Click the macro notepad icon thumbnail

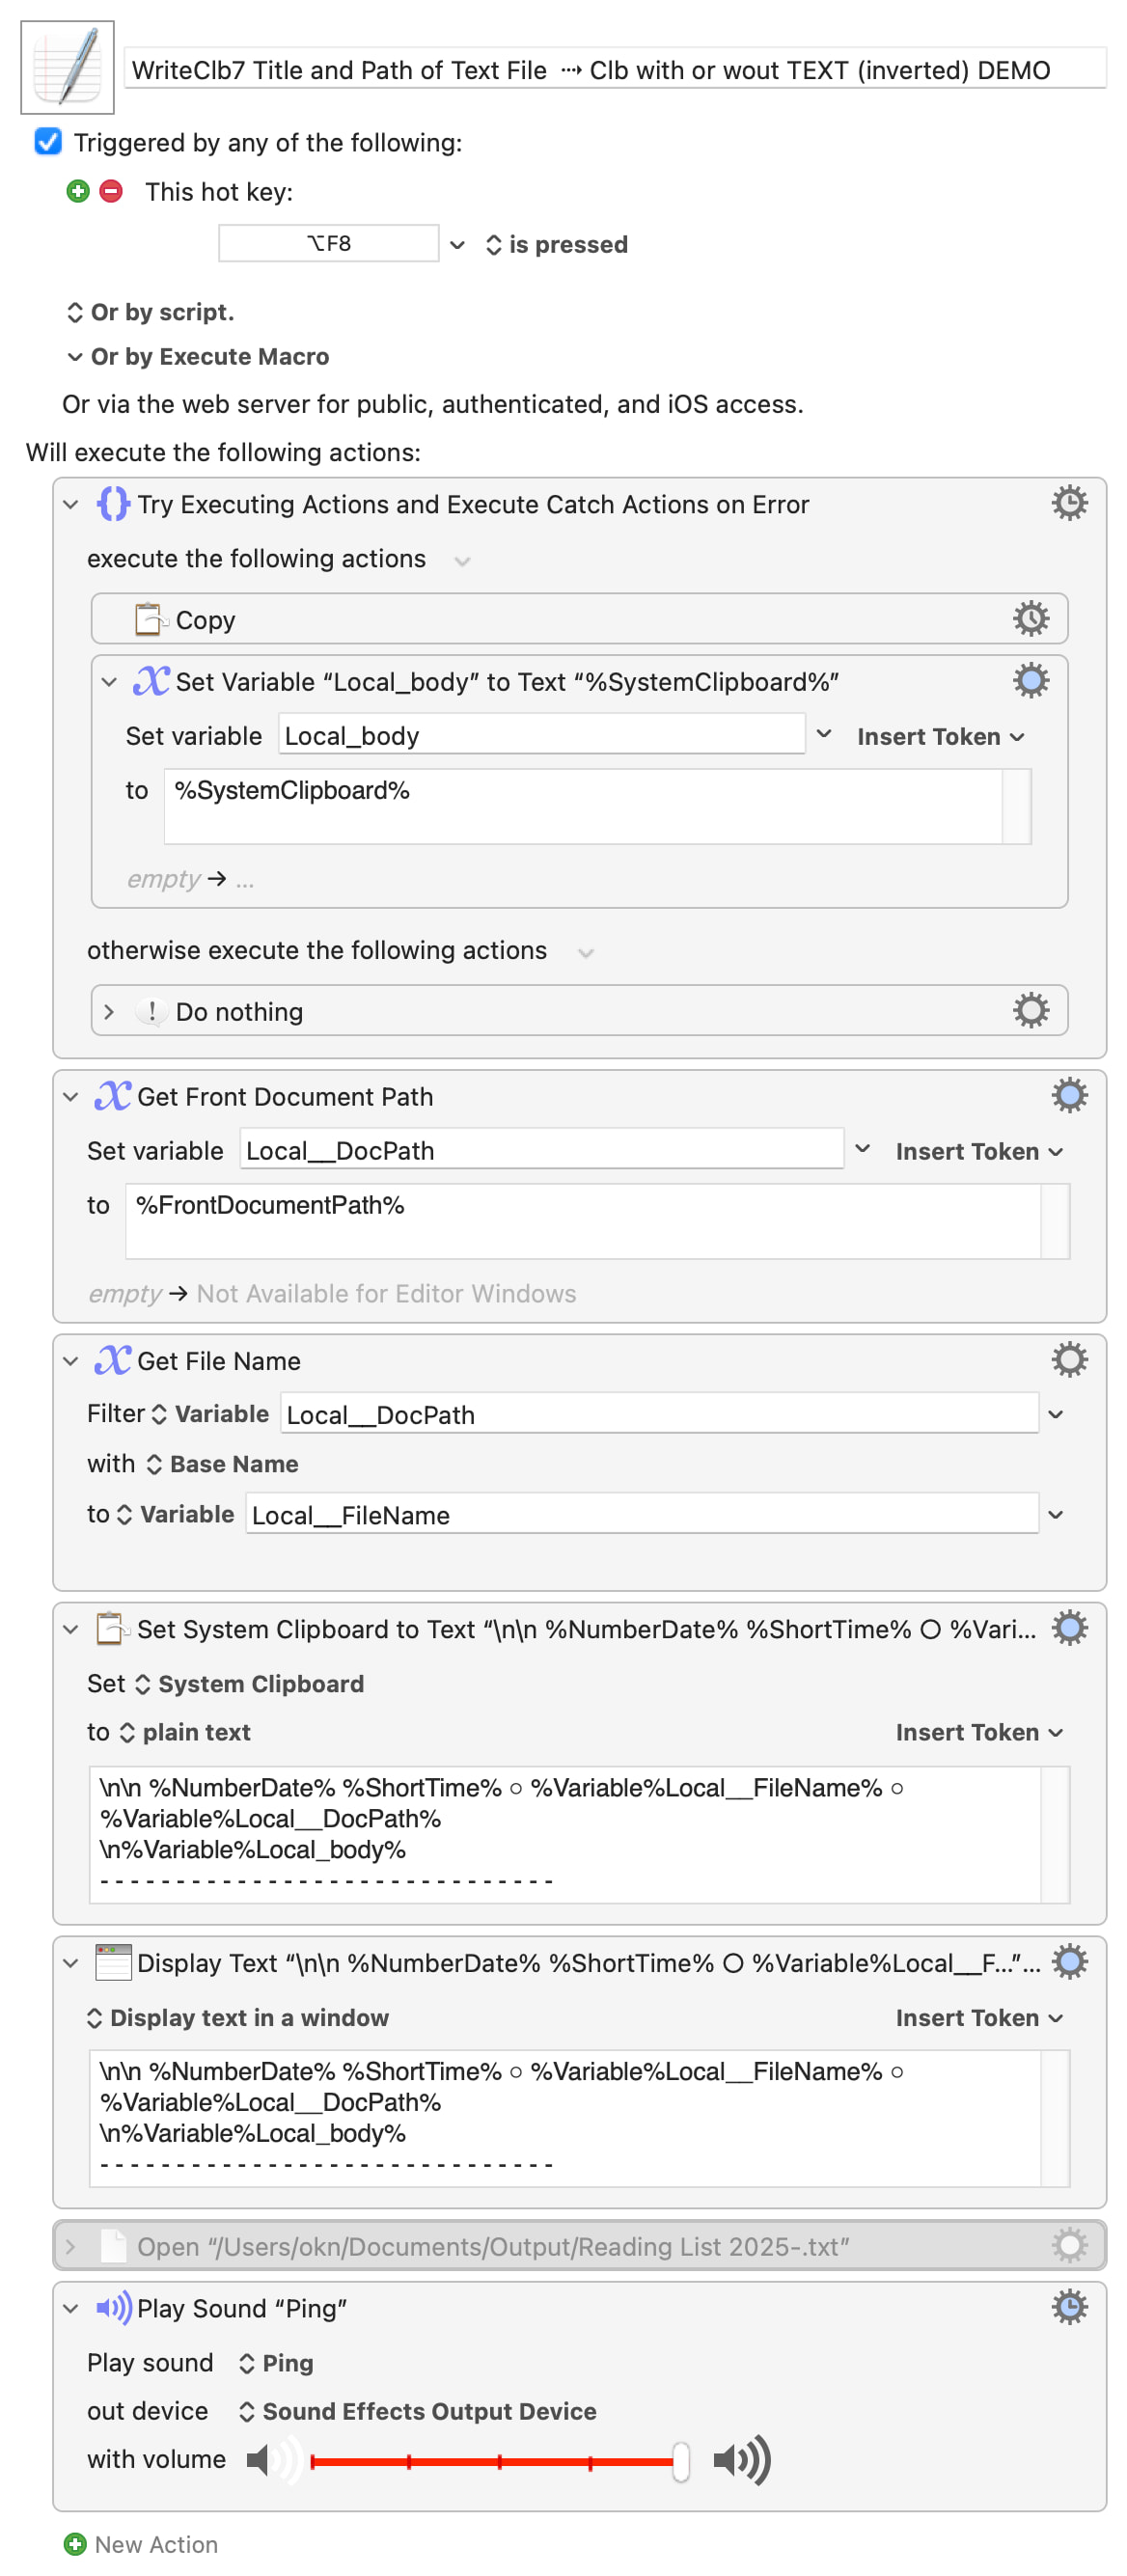tap(67, 67)
